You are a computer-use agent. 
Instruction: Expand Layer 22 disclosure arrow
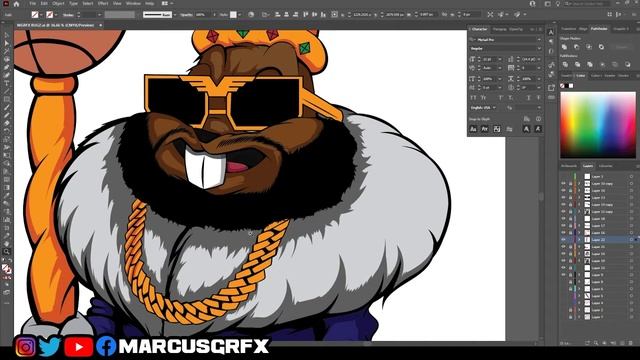(579, 240)
